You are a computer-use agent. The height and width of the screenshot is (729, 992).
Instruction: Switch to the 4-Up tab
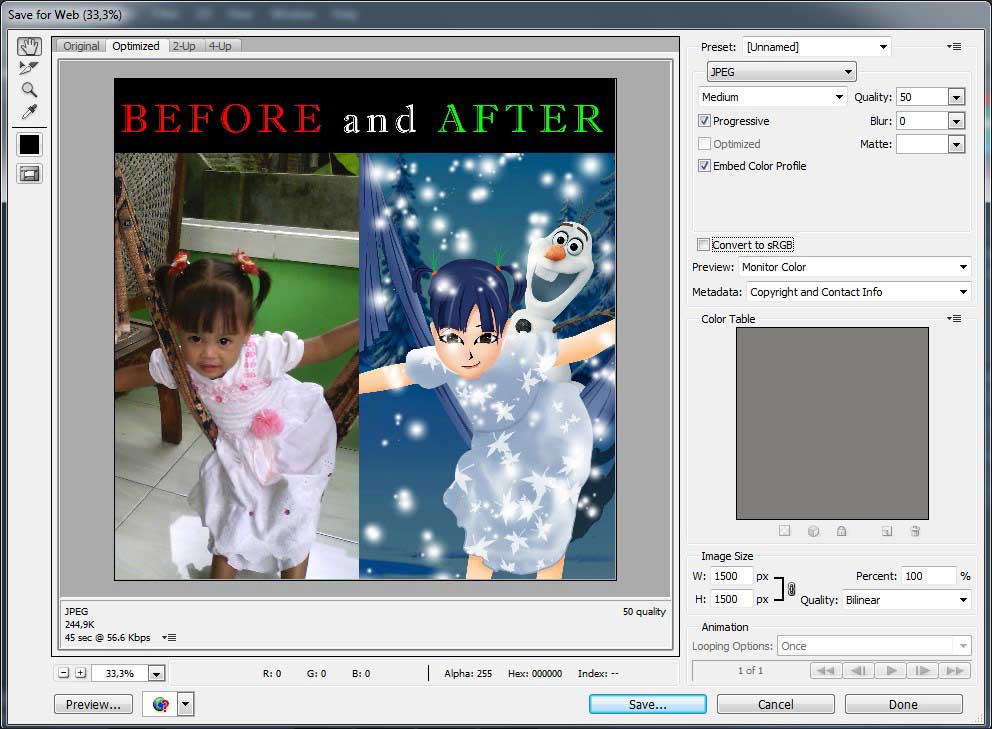220,46
